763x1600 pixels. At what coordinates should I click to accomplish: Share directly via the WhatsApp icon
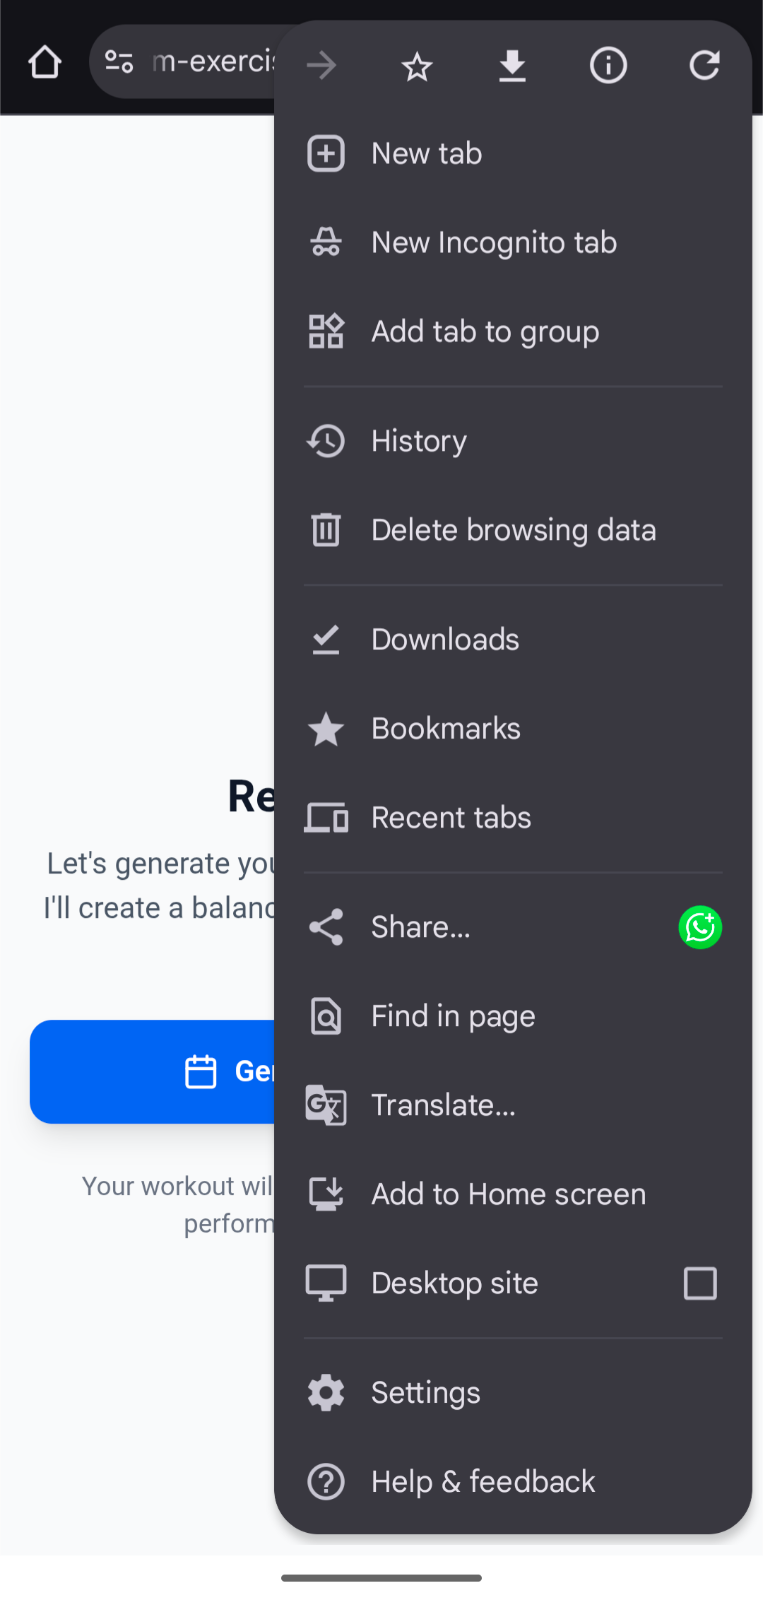point(700,927)
